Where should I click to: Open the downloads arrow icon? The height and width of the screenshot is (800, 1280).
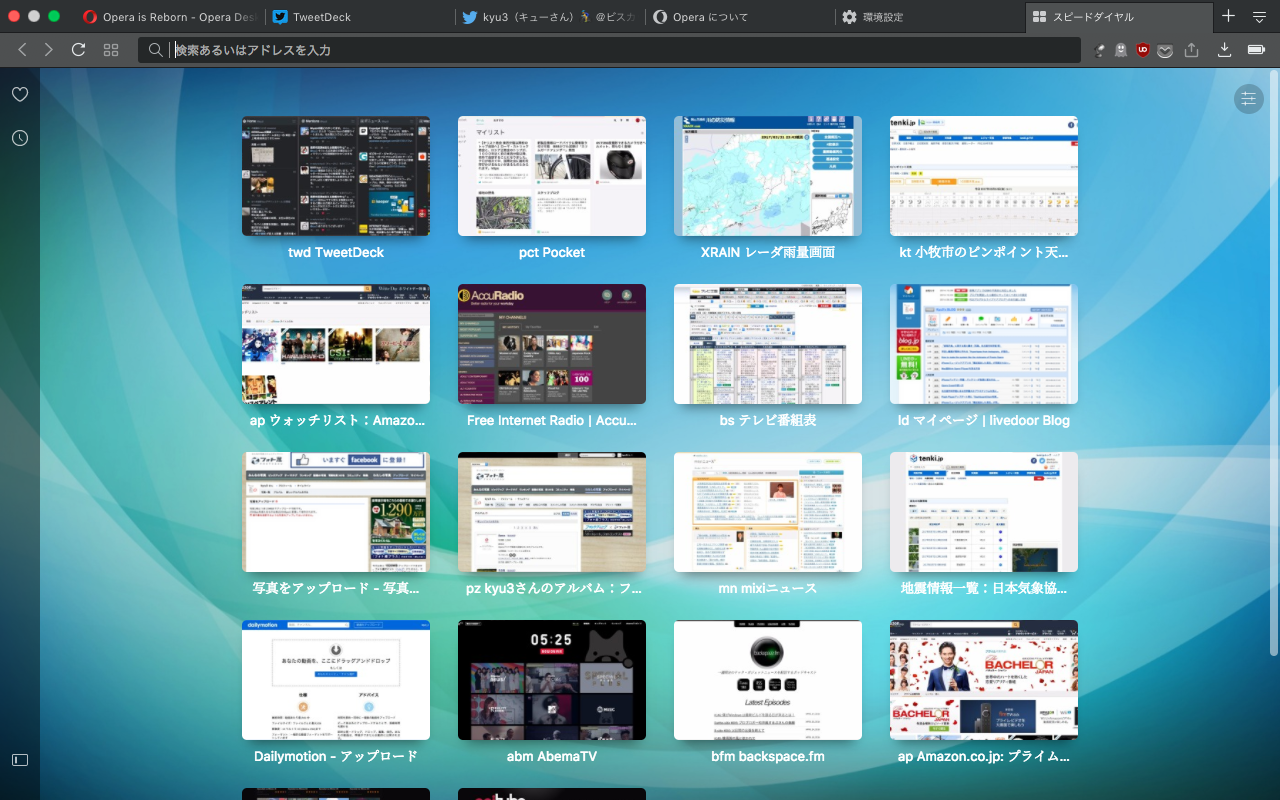1224,49
